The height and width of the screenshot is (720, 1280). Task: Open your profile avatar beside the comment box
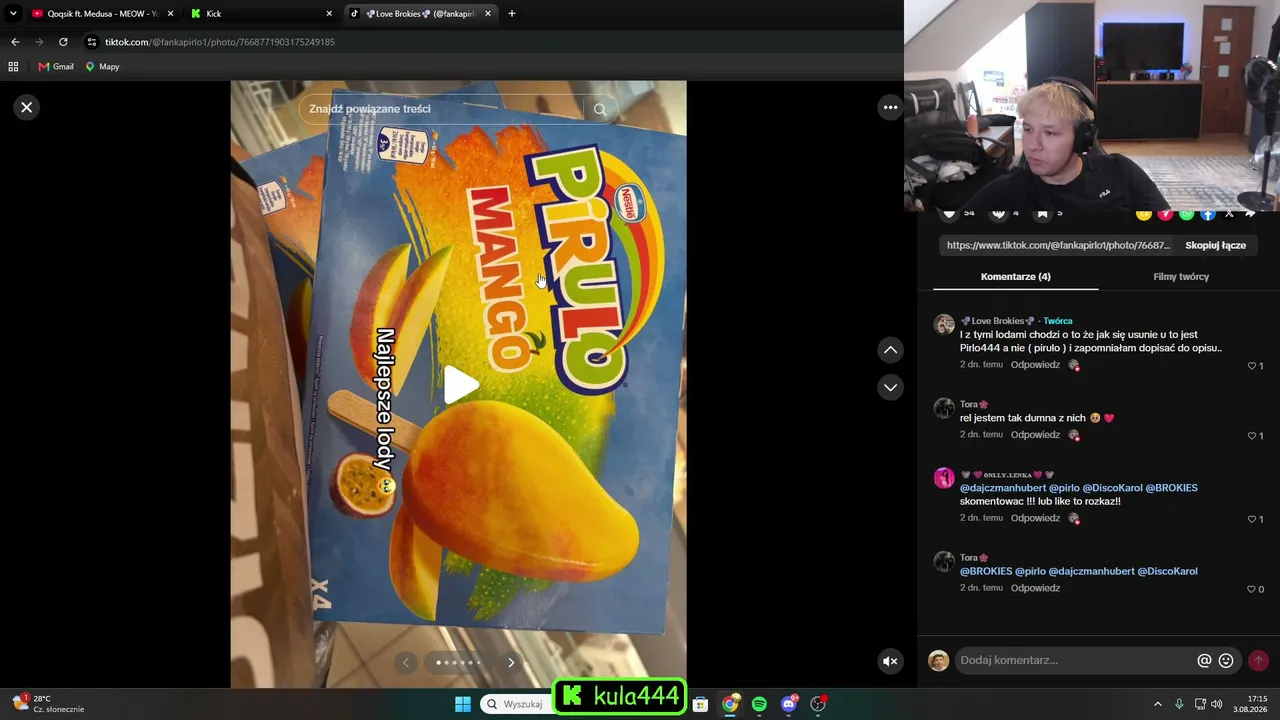938,660
